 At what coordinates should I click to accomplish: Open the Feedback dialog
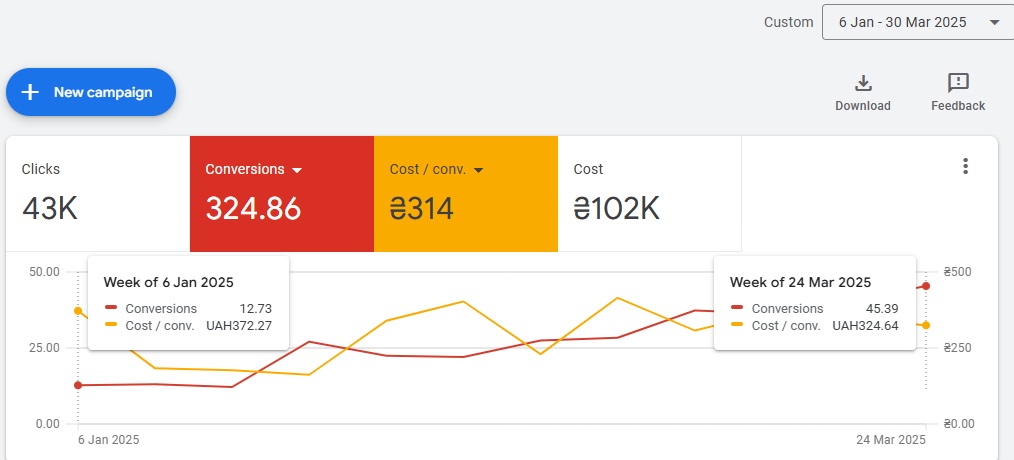click(x=958, y=93)
